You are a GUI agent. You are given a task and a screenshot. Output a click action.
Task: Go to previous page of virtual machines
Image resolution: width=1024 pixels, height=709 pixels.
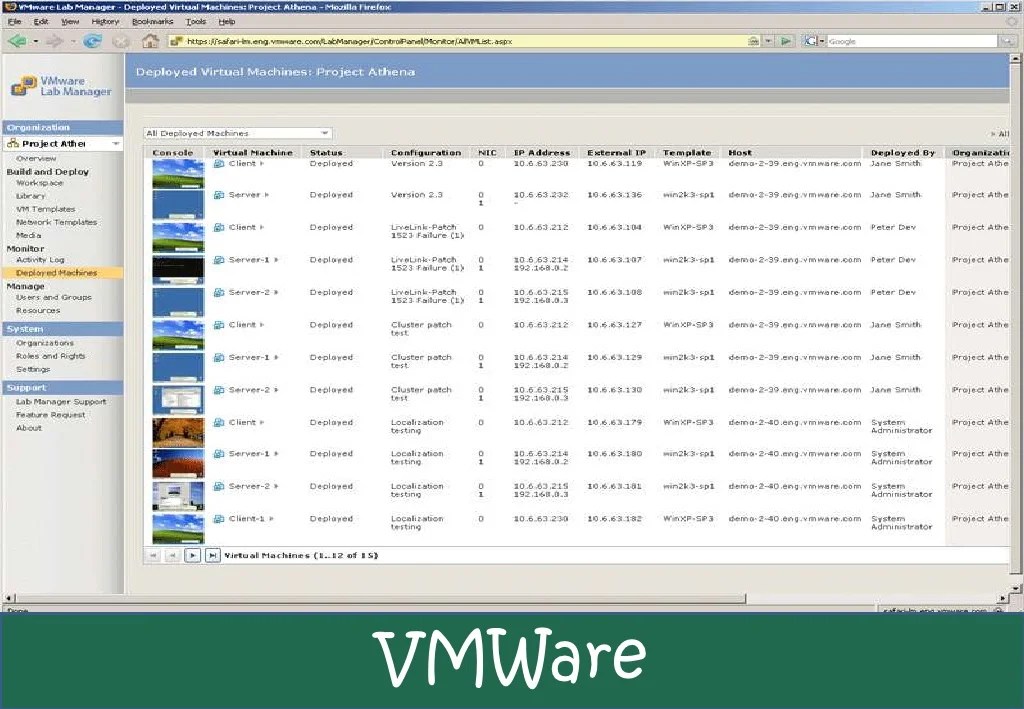click(x=172, y=556)
